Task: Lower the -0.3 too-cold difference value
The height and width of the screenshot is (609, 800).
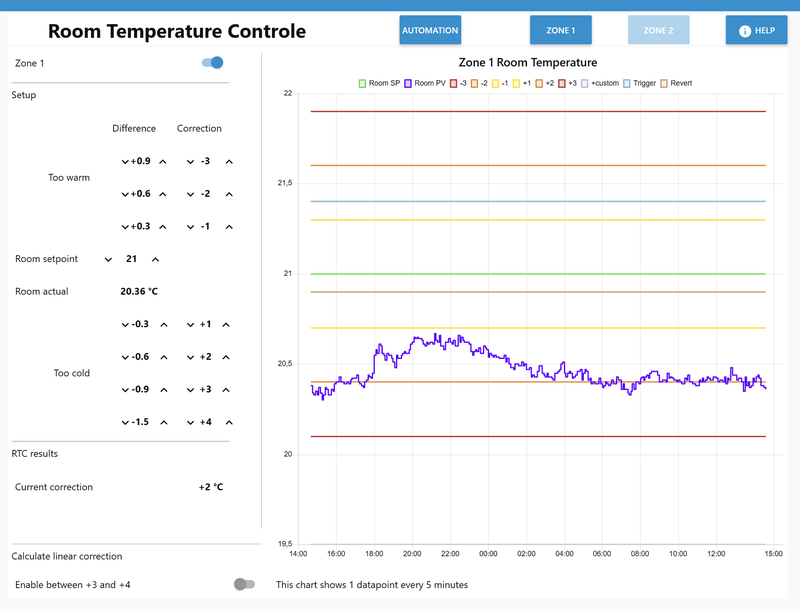Action: pyautogui.click(x=125, y=324)
